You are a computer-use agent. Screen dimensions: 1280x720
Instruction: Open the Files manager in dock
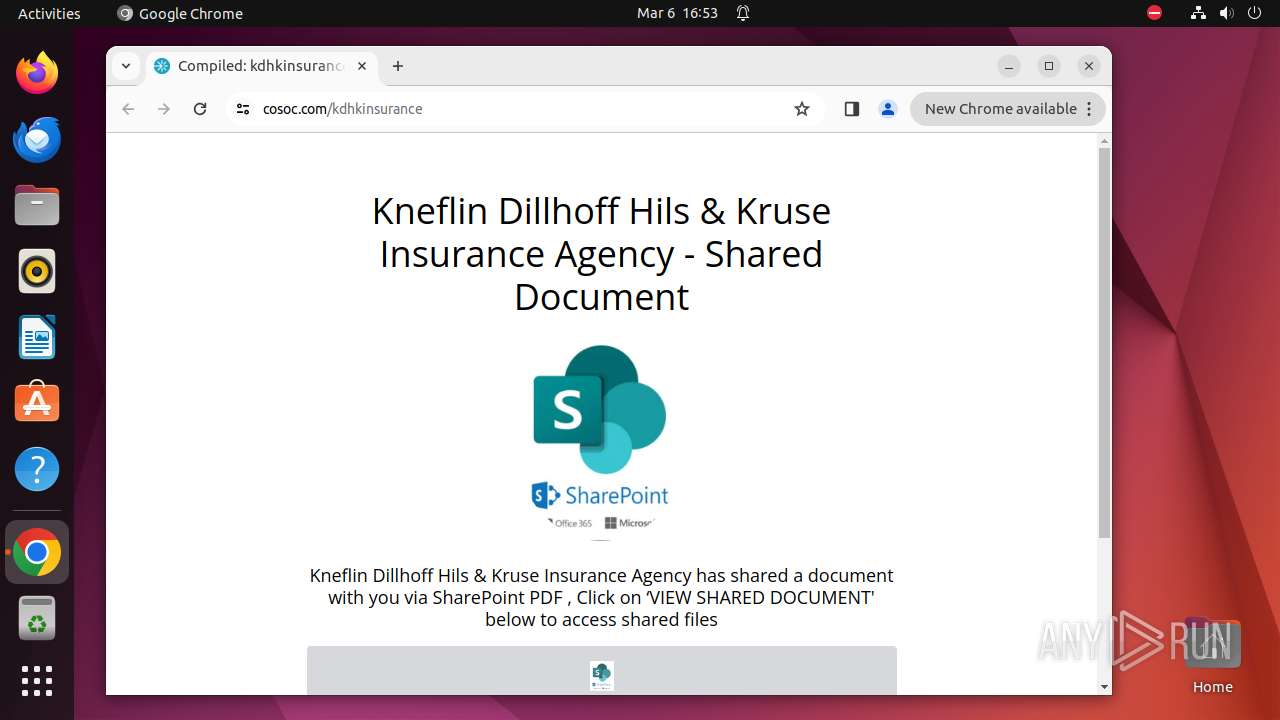37,205
